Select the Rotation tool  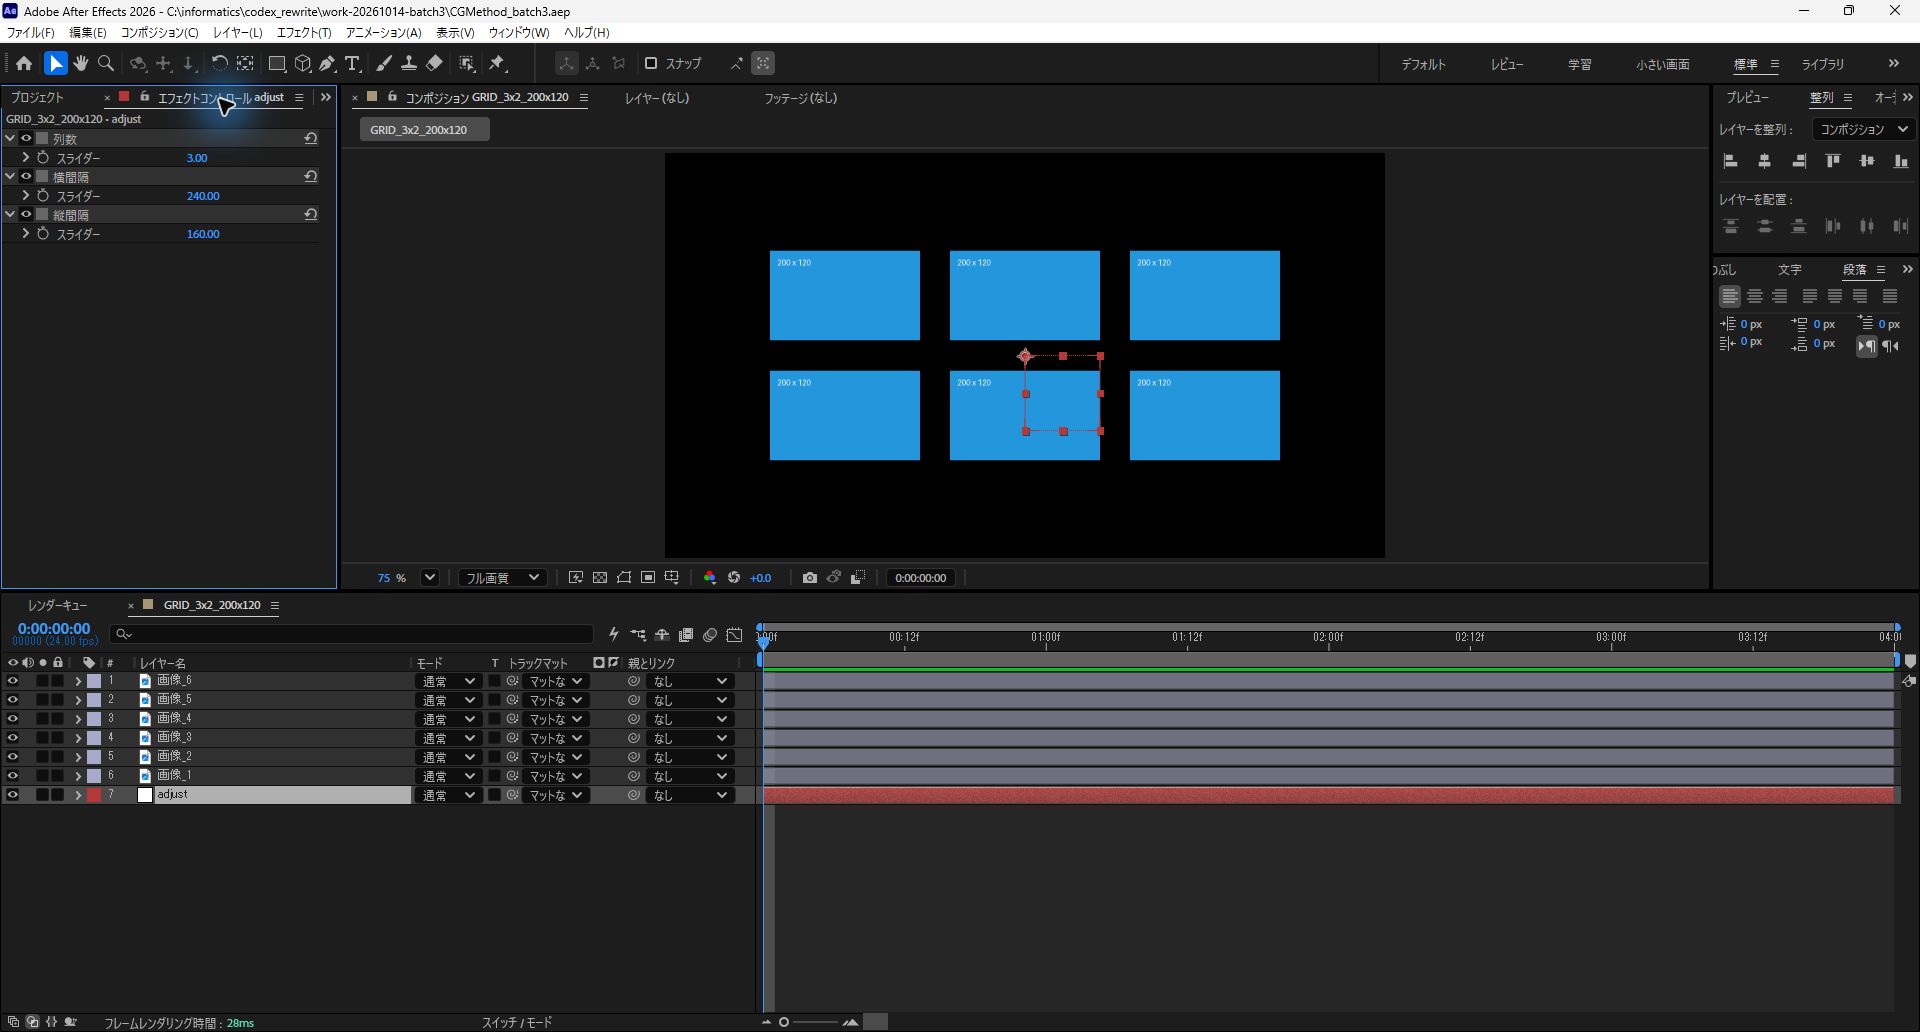click(x=219, y=63)
